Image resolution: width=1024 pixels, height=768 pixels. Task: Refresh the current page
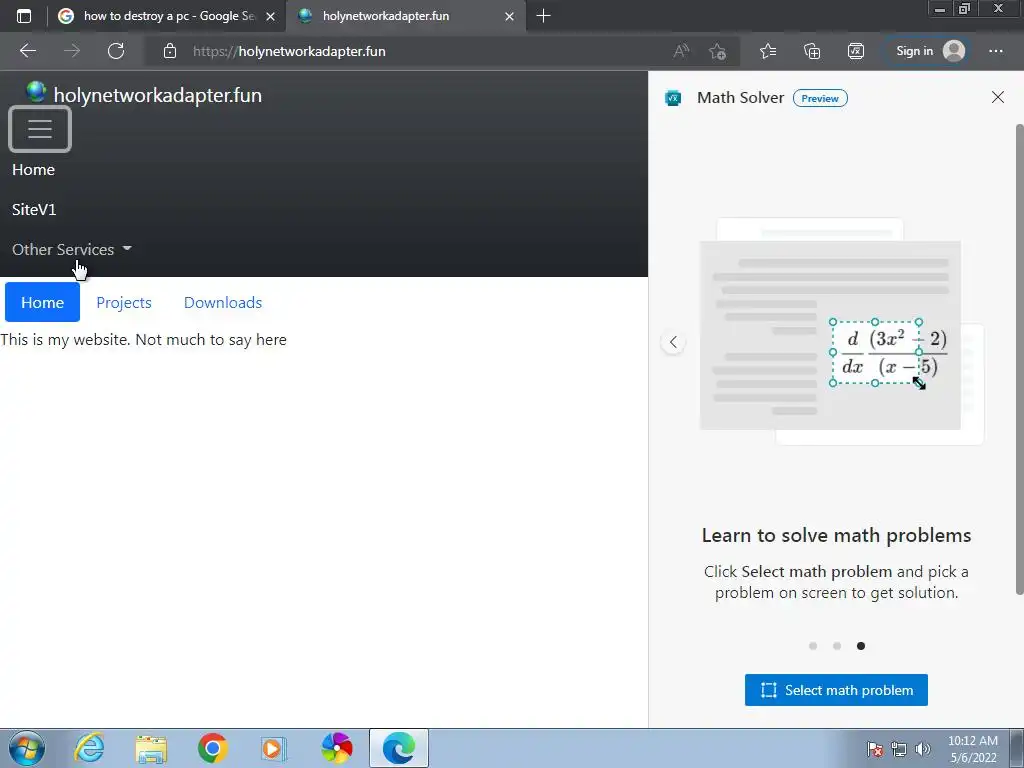pyautogui.click(x=116, y=51)
